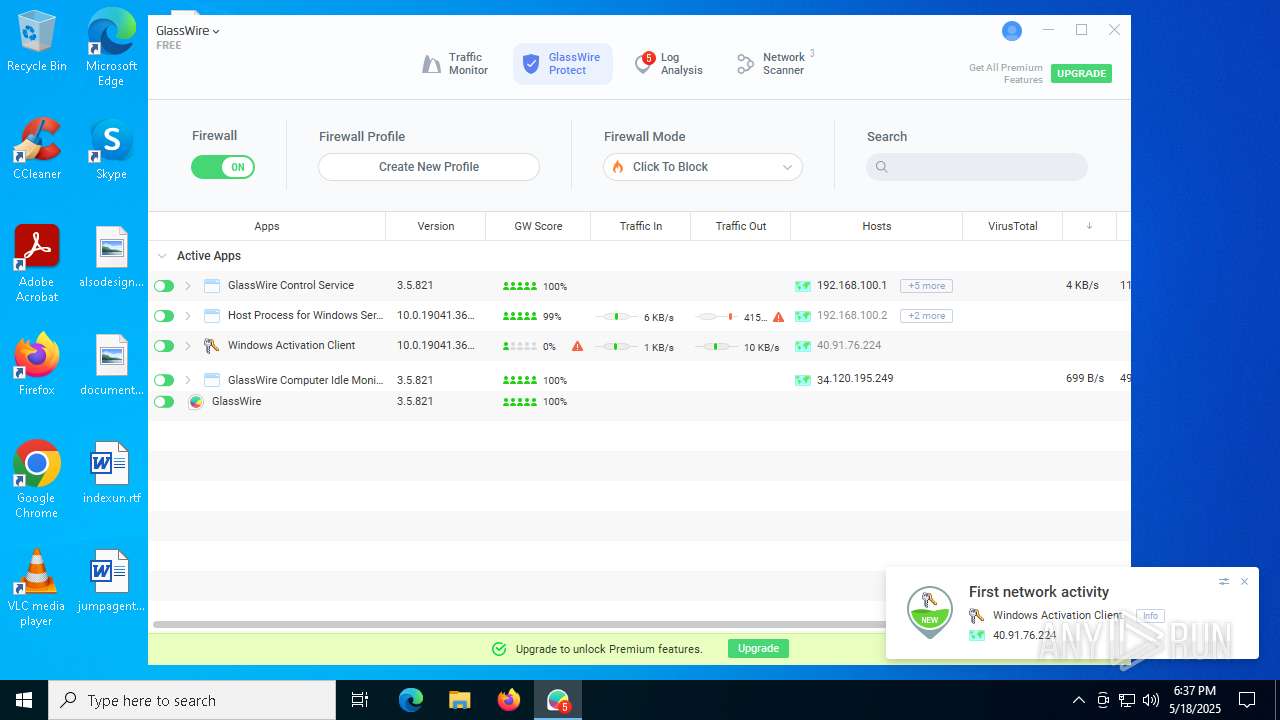Click the Upgrade button in bottom banner

point(758,649)
